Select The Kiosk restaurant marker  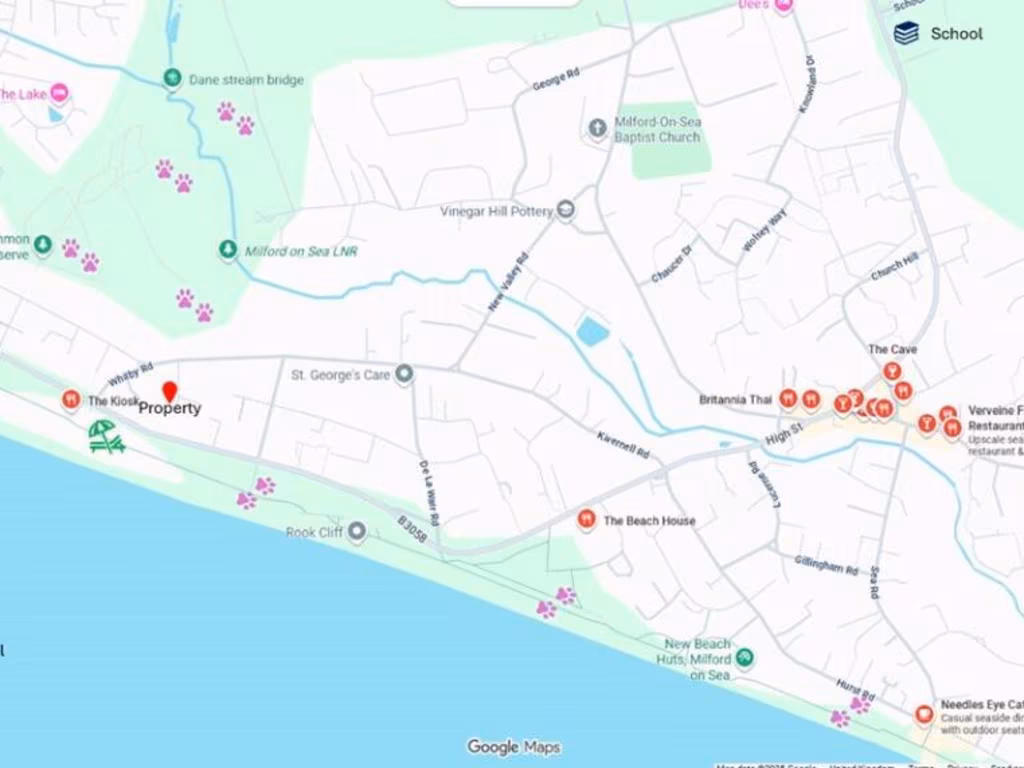tap(71, 399)
